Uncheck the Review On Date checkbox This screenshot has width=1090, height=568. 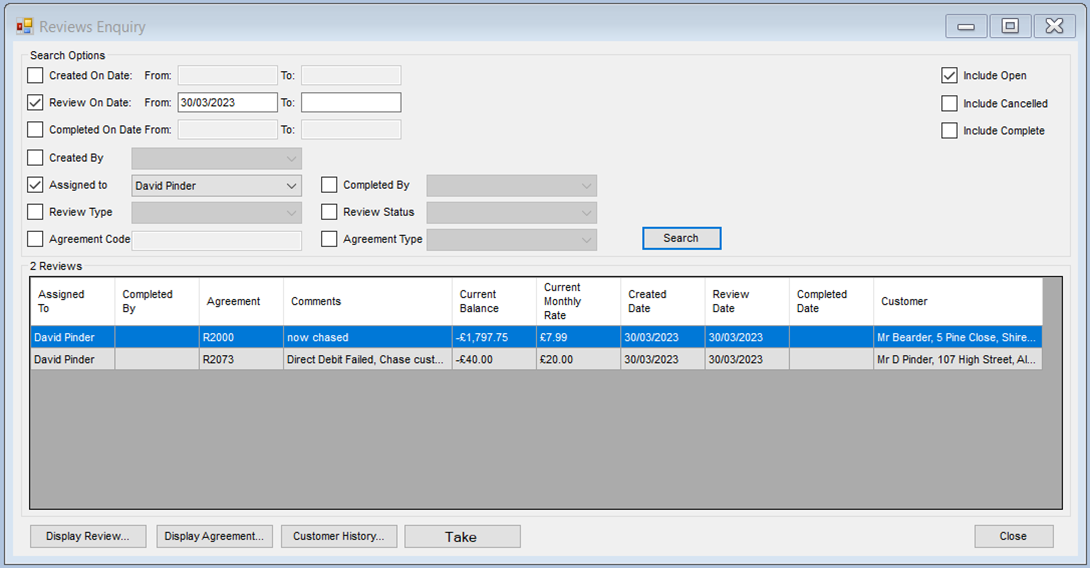coord(36,102)
